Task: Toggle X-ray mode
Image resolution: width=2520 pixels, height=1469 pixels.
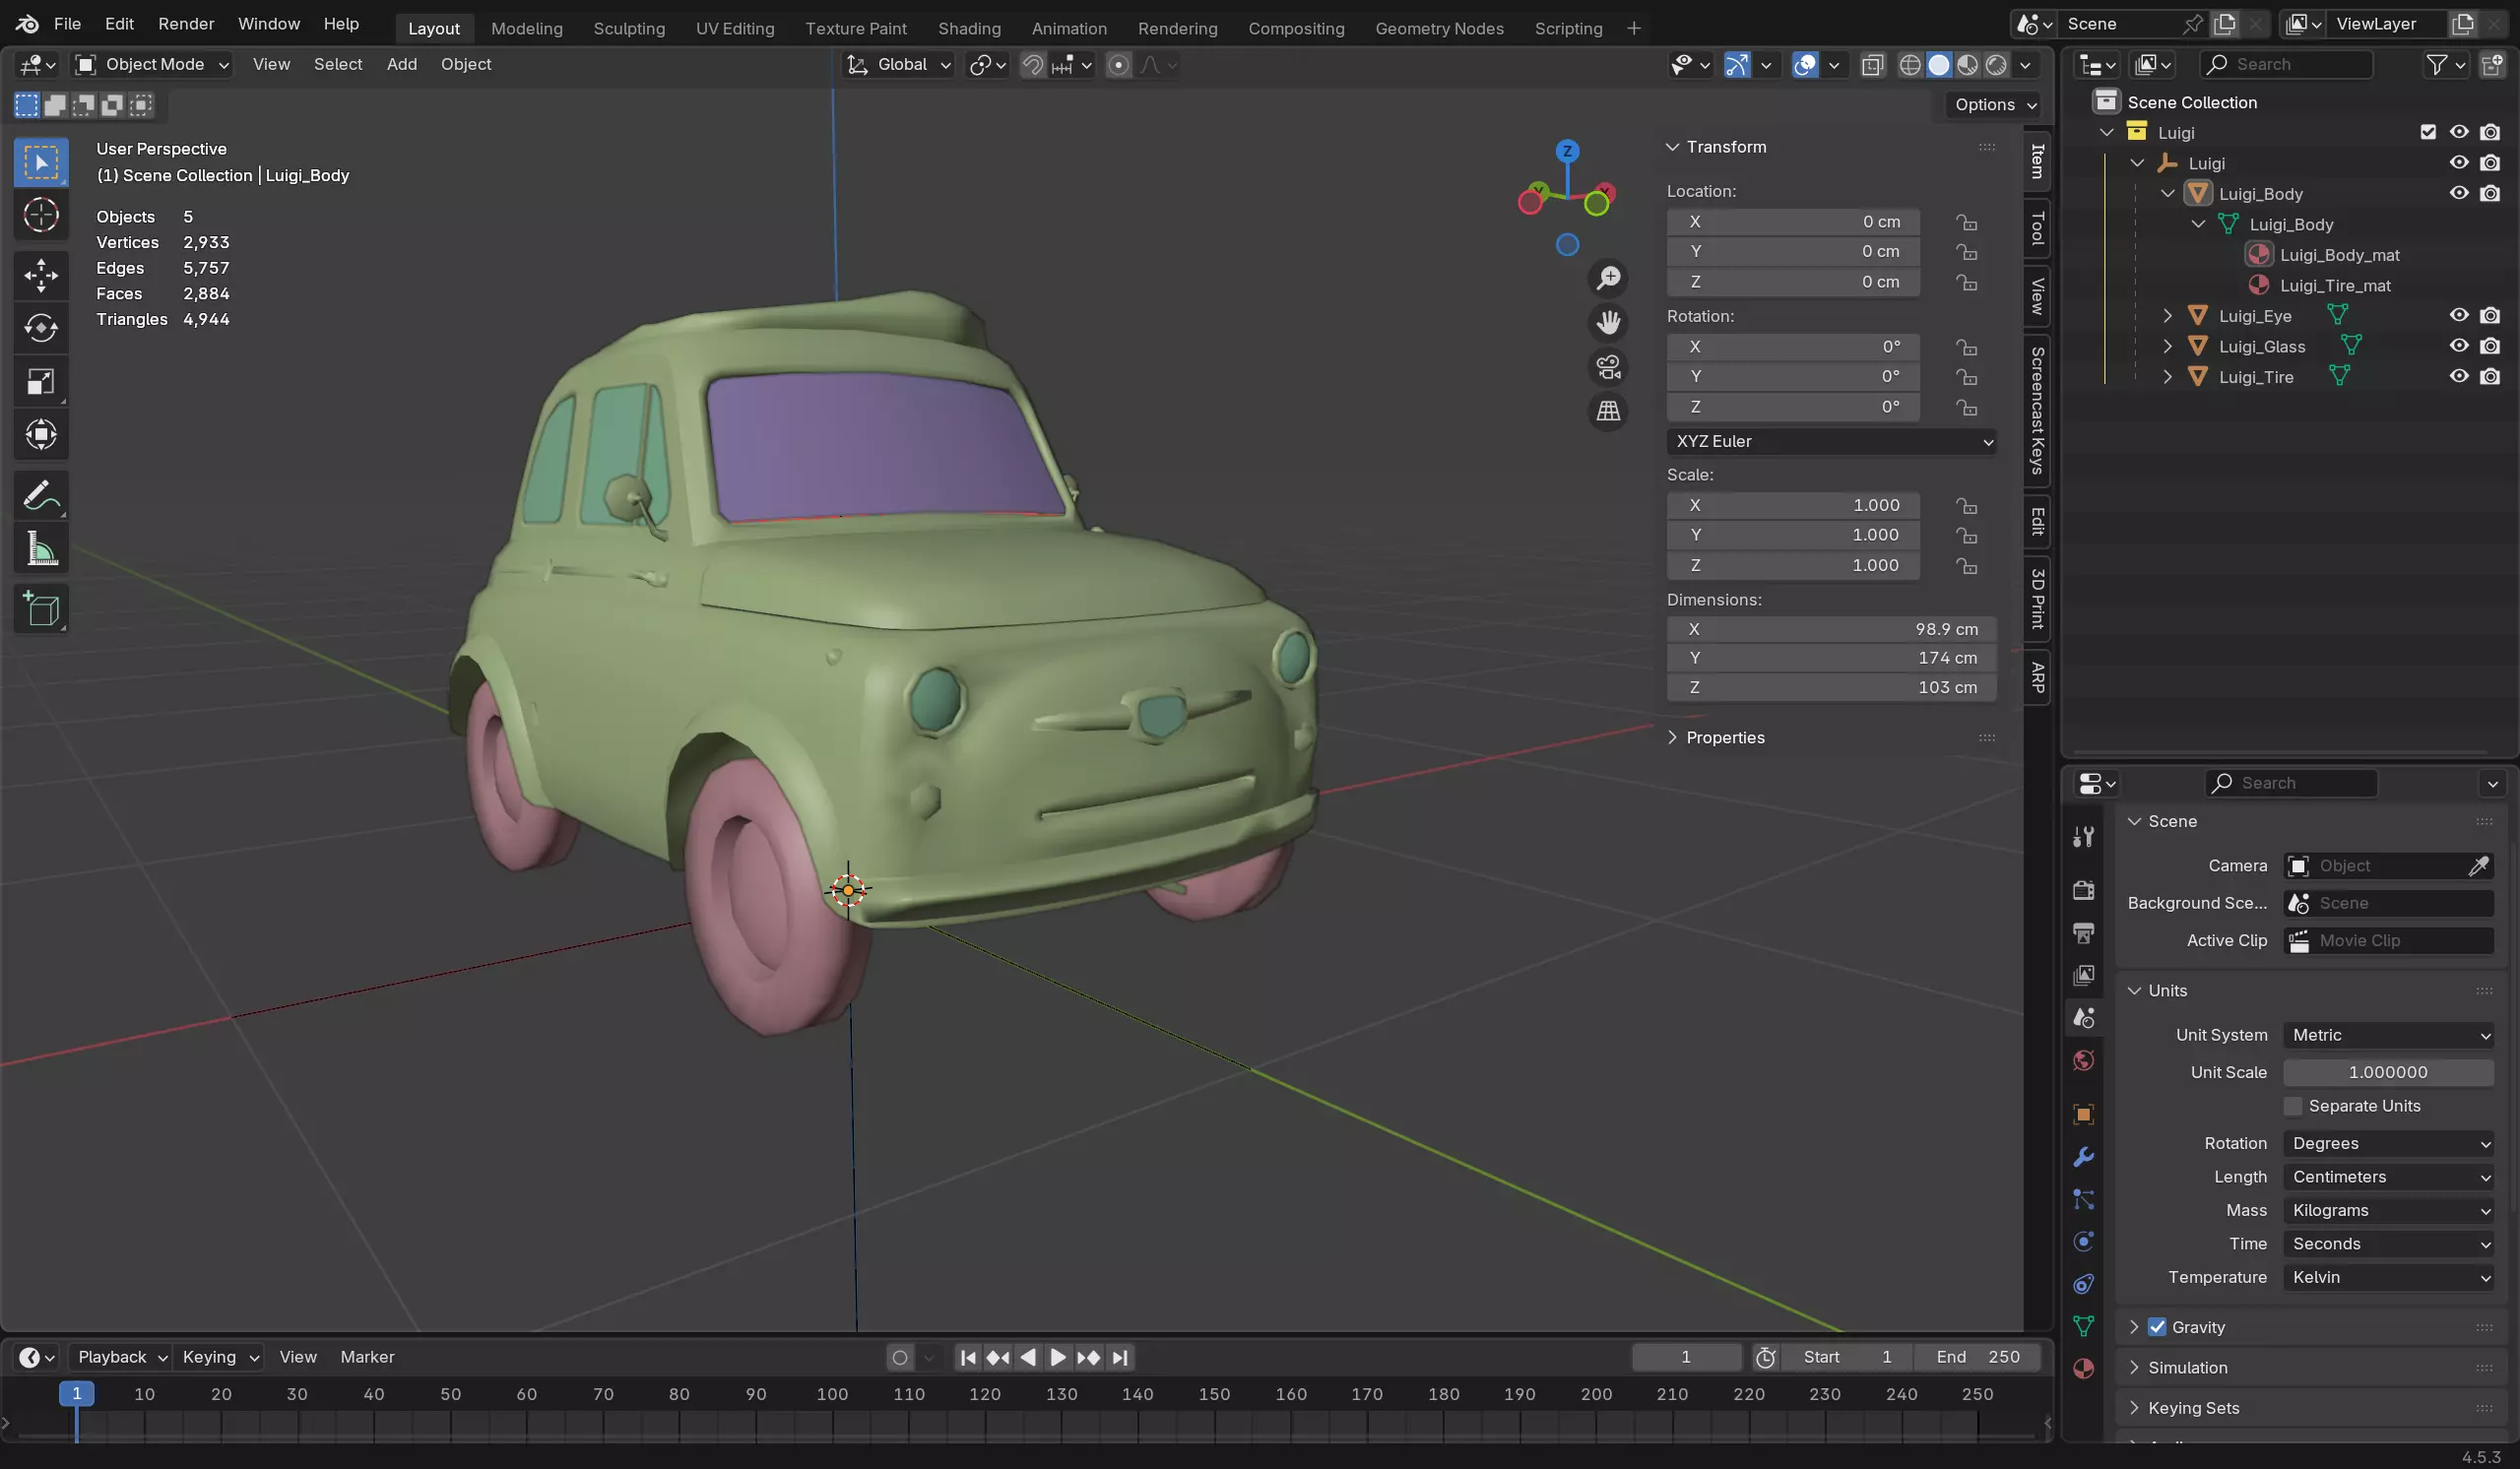Action: coord(1872,65)
